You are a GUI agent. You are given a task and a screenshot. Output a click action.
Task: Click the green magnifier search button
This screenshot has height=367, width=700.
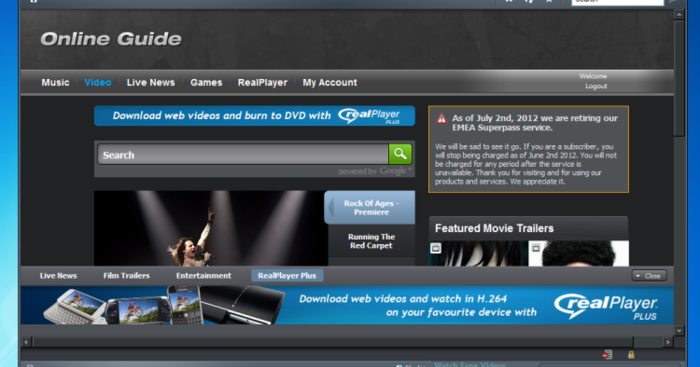point(400,154)
